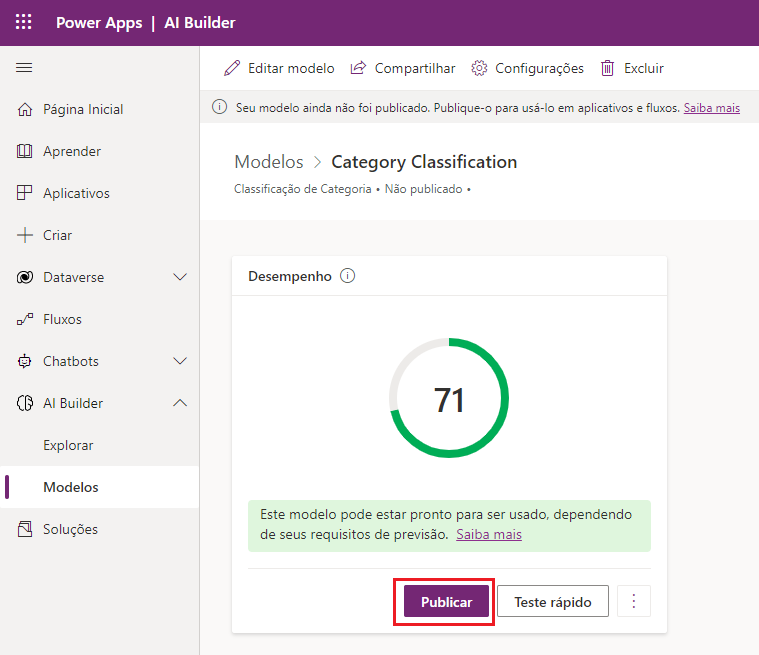Screen dimensions: 759x655
Task: Click the Página Inicial home icon
Action: pyautogui.click(x=25, y=109)
